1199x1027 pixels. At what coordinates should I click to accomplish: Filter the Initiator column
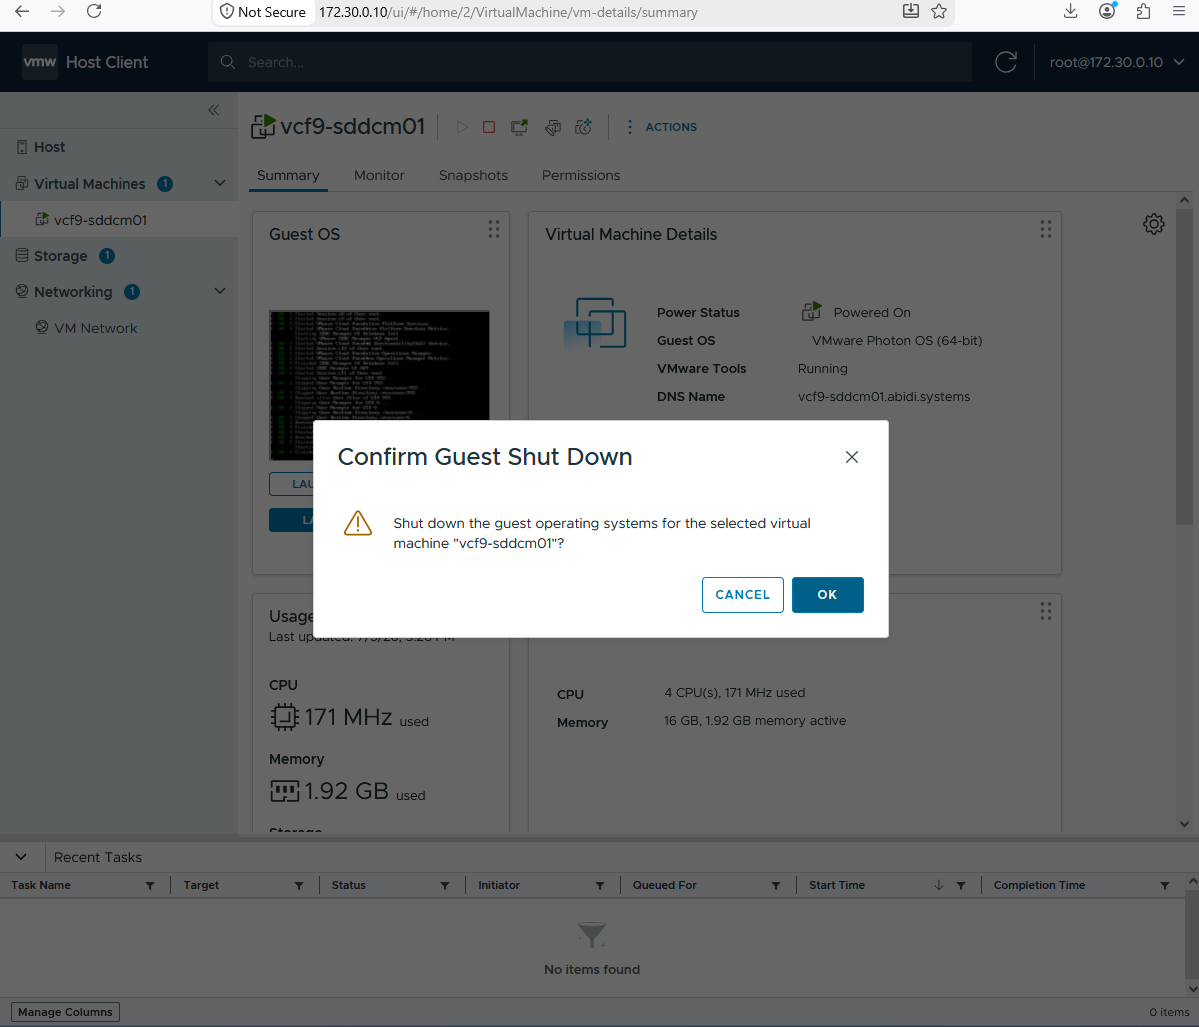click(x=600, y=886)
